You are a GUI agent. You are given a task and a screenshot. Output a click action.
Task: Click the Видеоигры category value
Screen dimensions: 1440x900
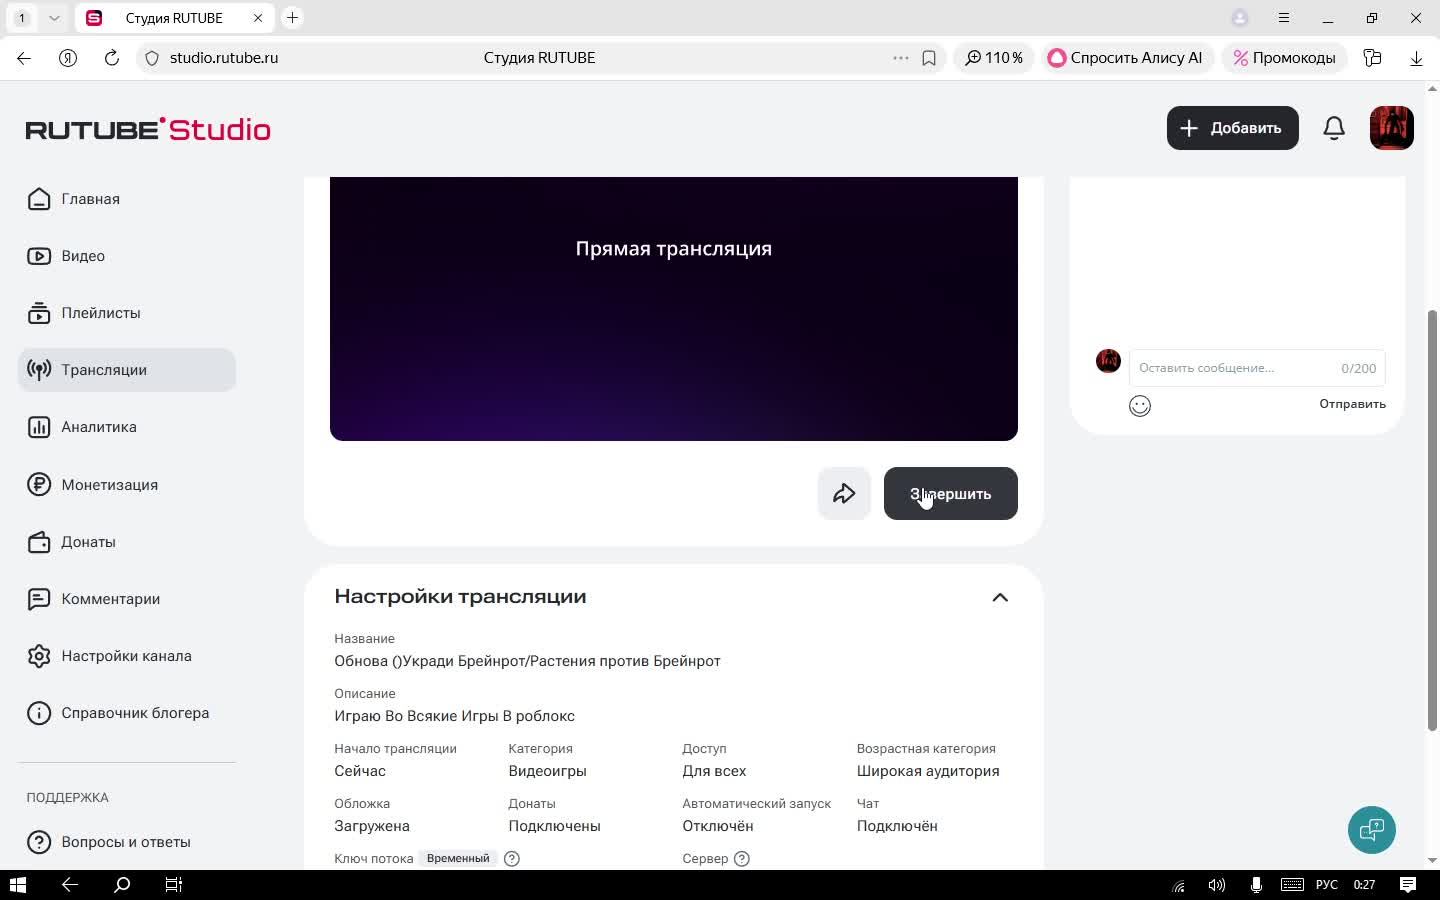coord(547,771)
